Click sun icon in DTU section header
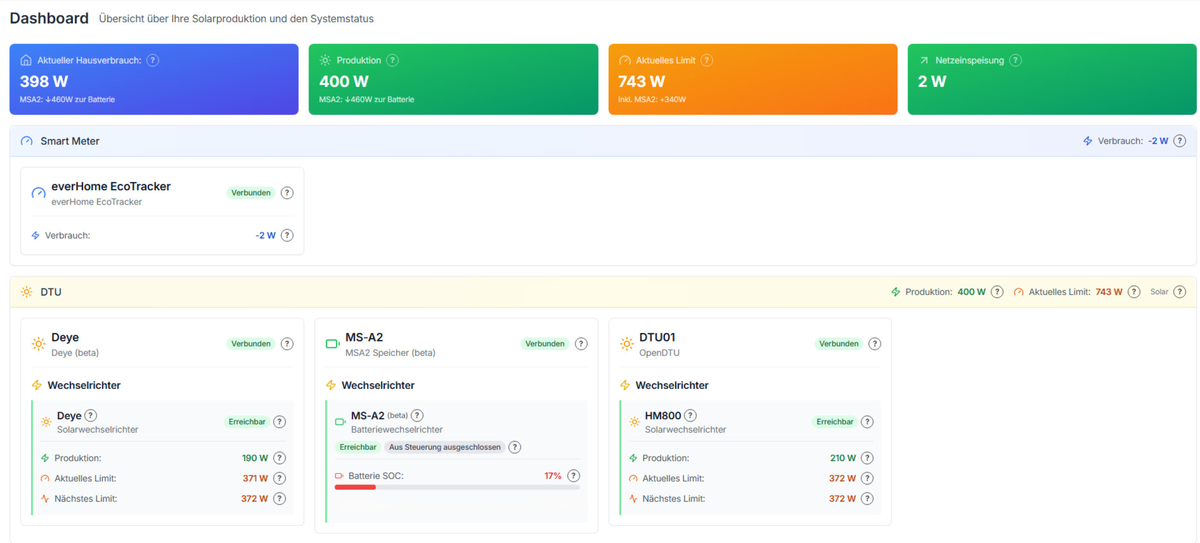The height and width of the screenshot is (543, 1200). tap(27, 292)
